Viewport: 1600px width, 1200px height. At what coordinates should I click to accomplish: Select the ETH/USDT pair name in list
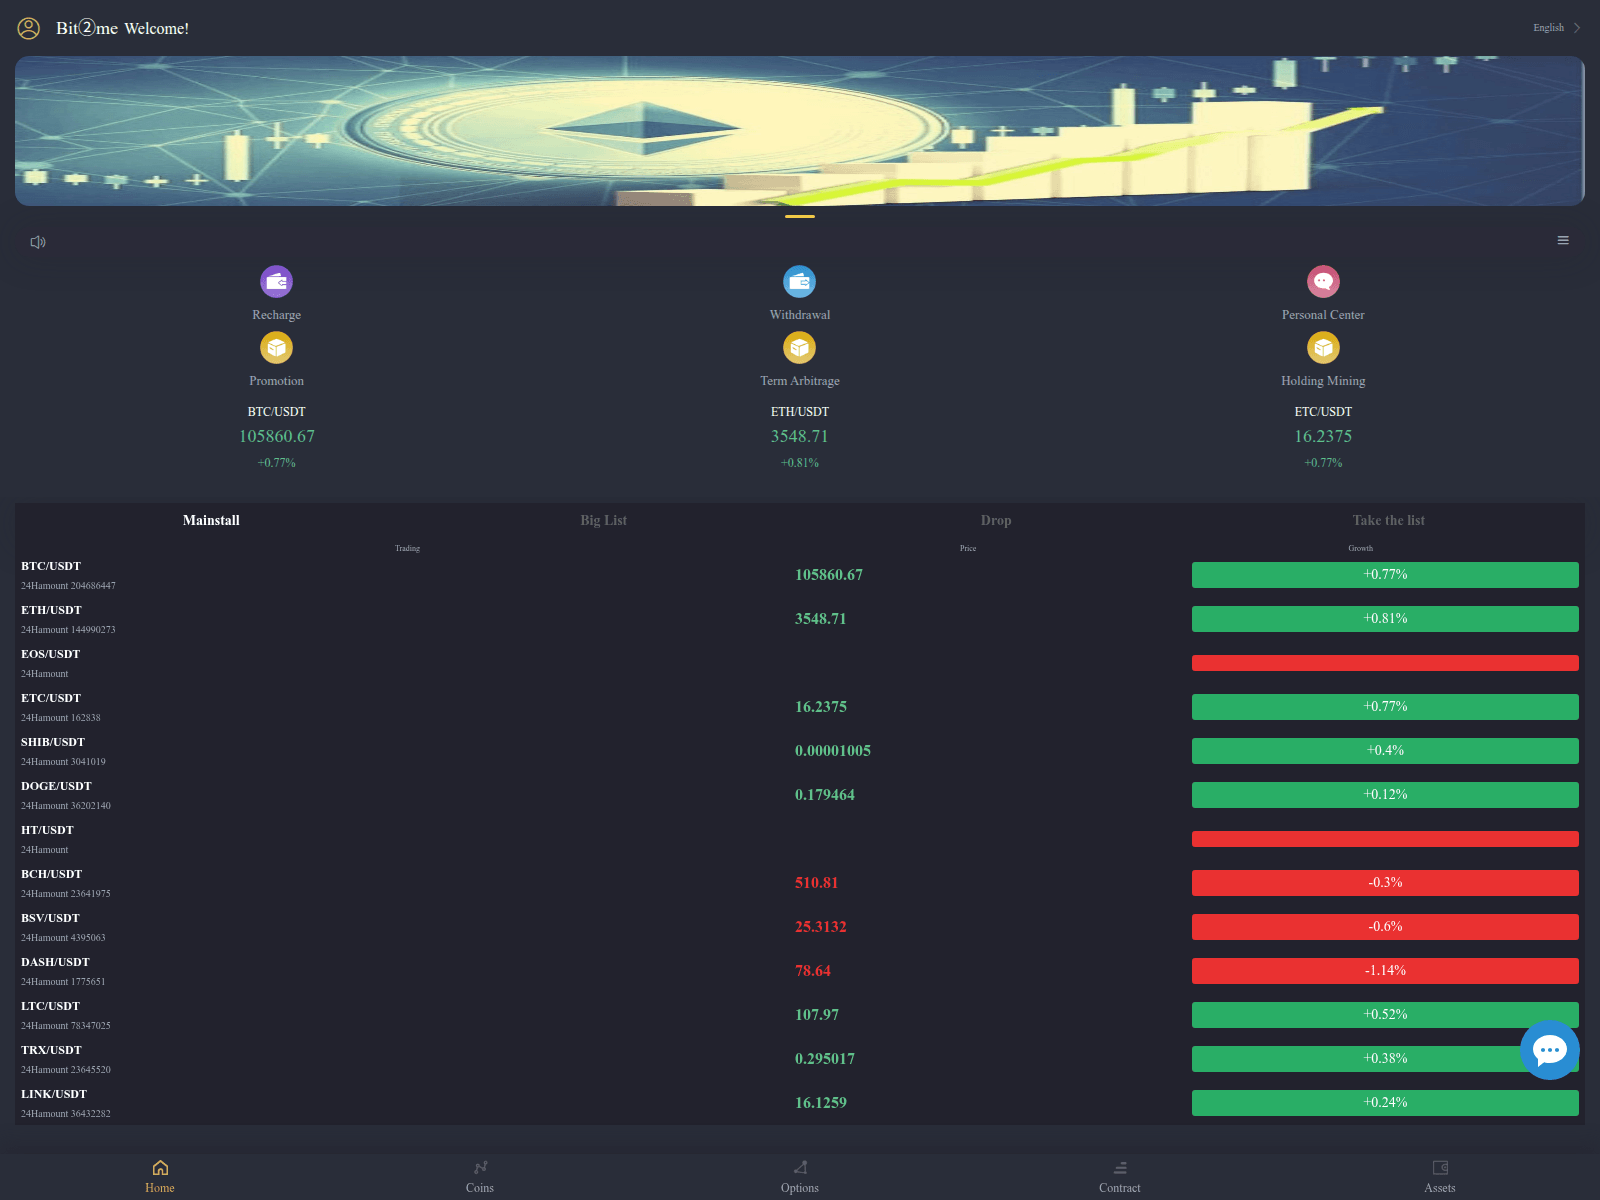click(x=51, y=610)
